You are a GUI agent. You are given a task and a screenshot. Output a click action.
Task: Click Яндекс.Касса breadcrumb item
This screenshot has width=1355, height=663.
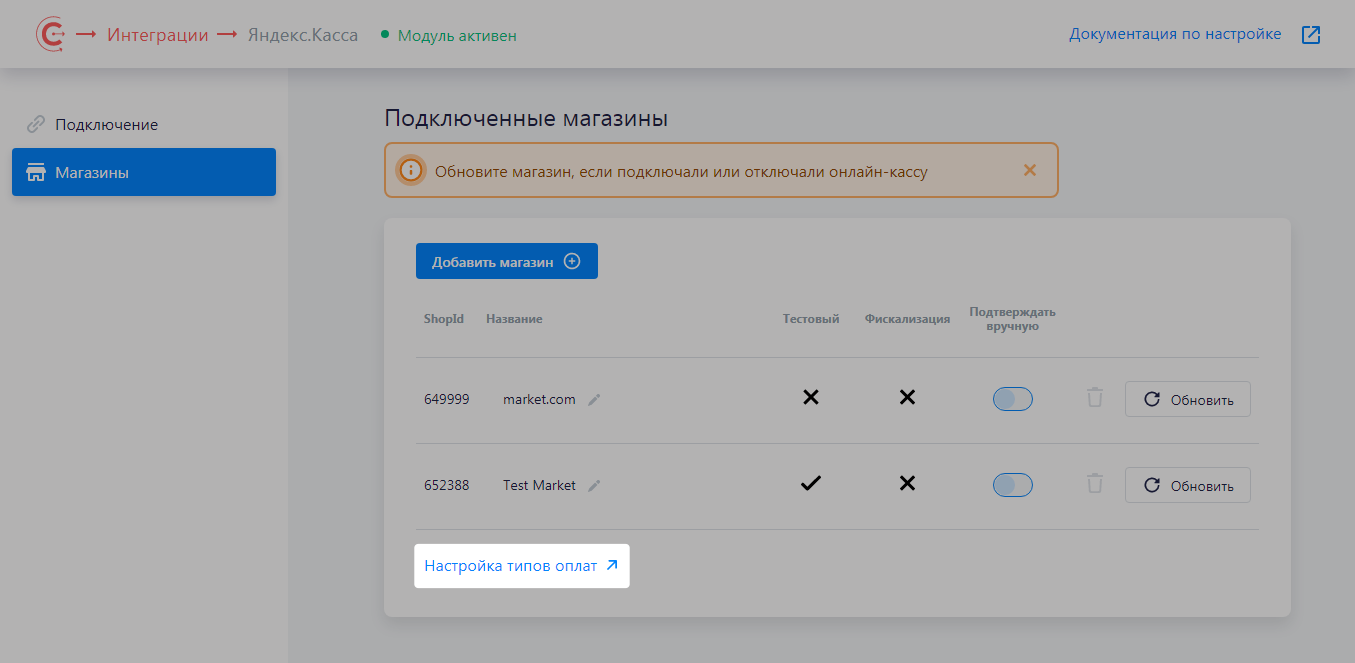[303, 35]
